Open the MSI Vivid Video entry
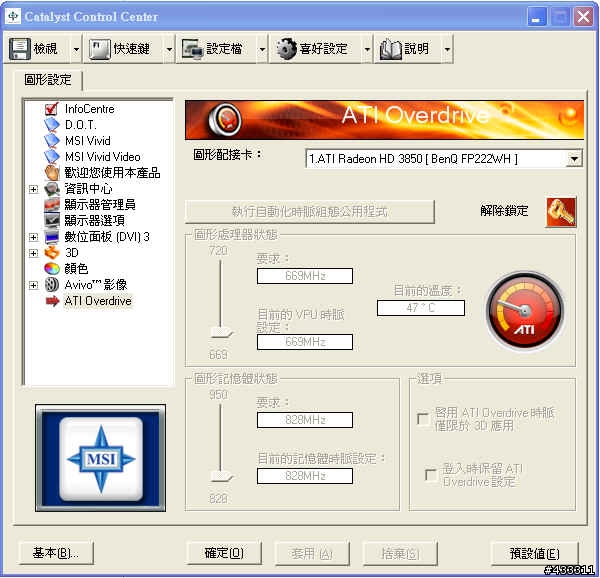 point(103,157)
